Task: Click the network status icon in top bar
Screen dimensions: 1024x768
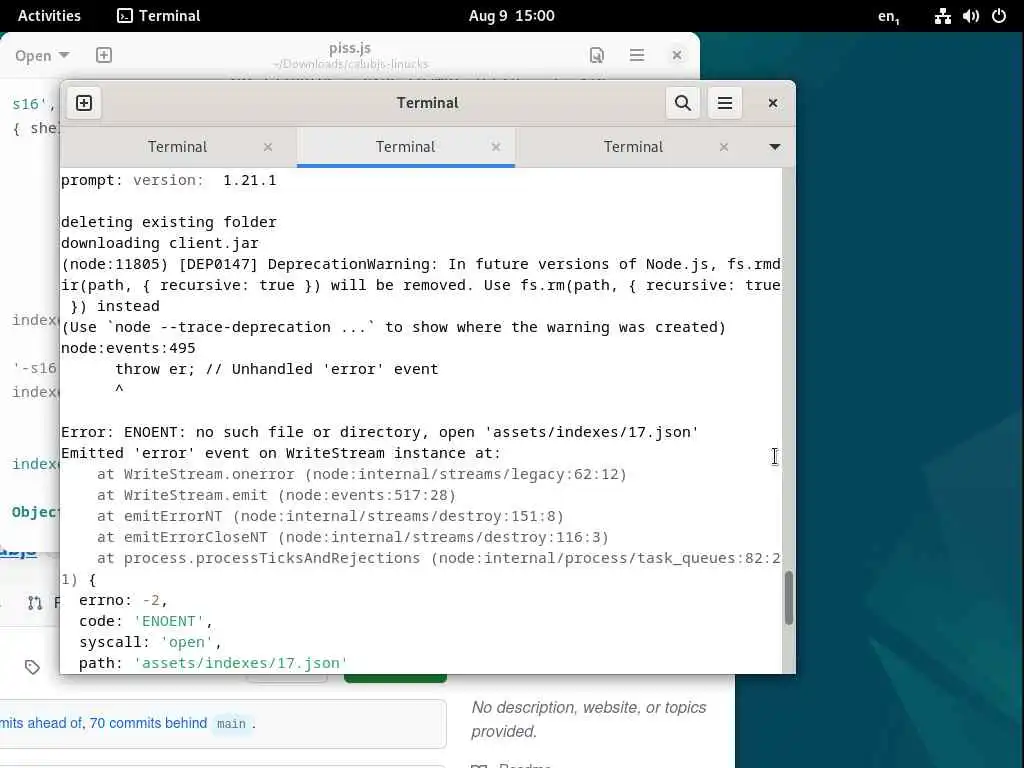Action: [942, 16]
